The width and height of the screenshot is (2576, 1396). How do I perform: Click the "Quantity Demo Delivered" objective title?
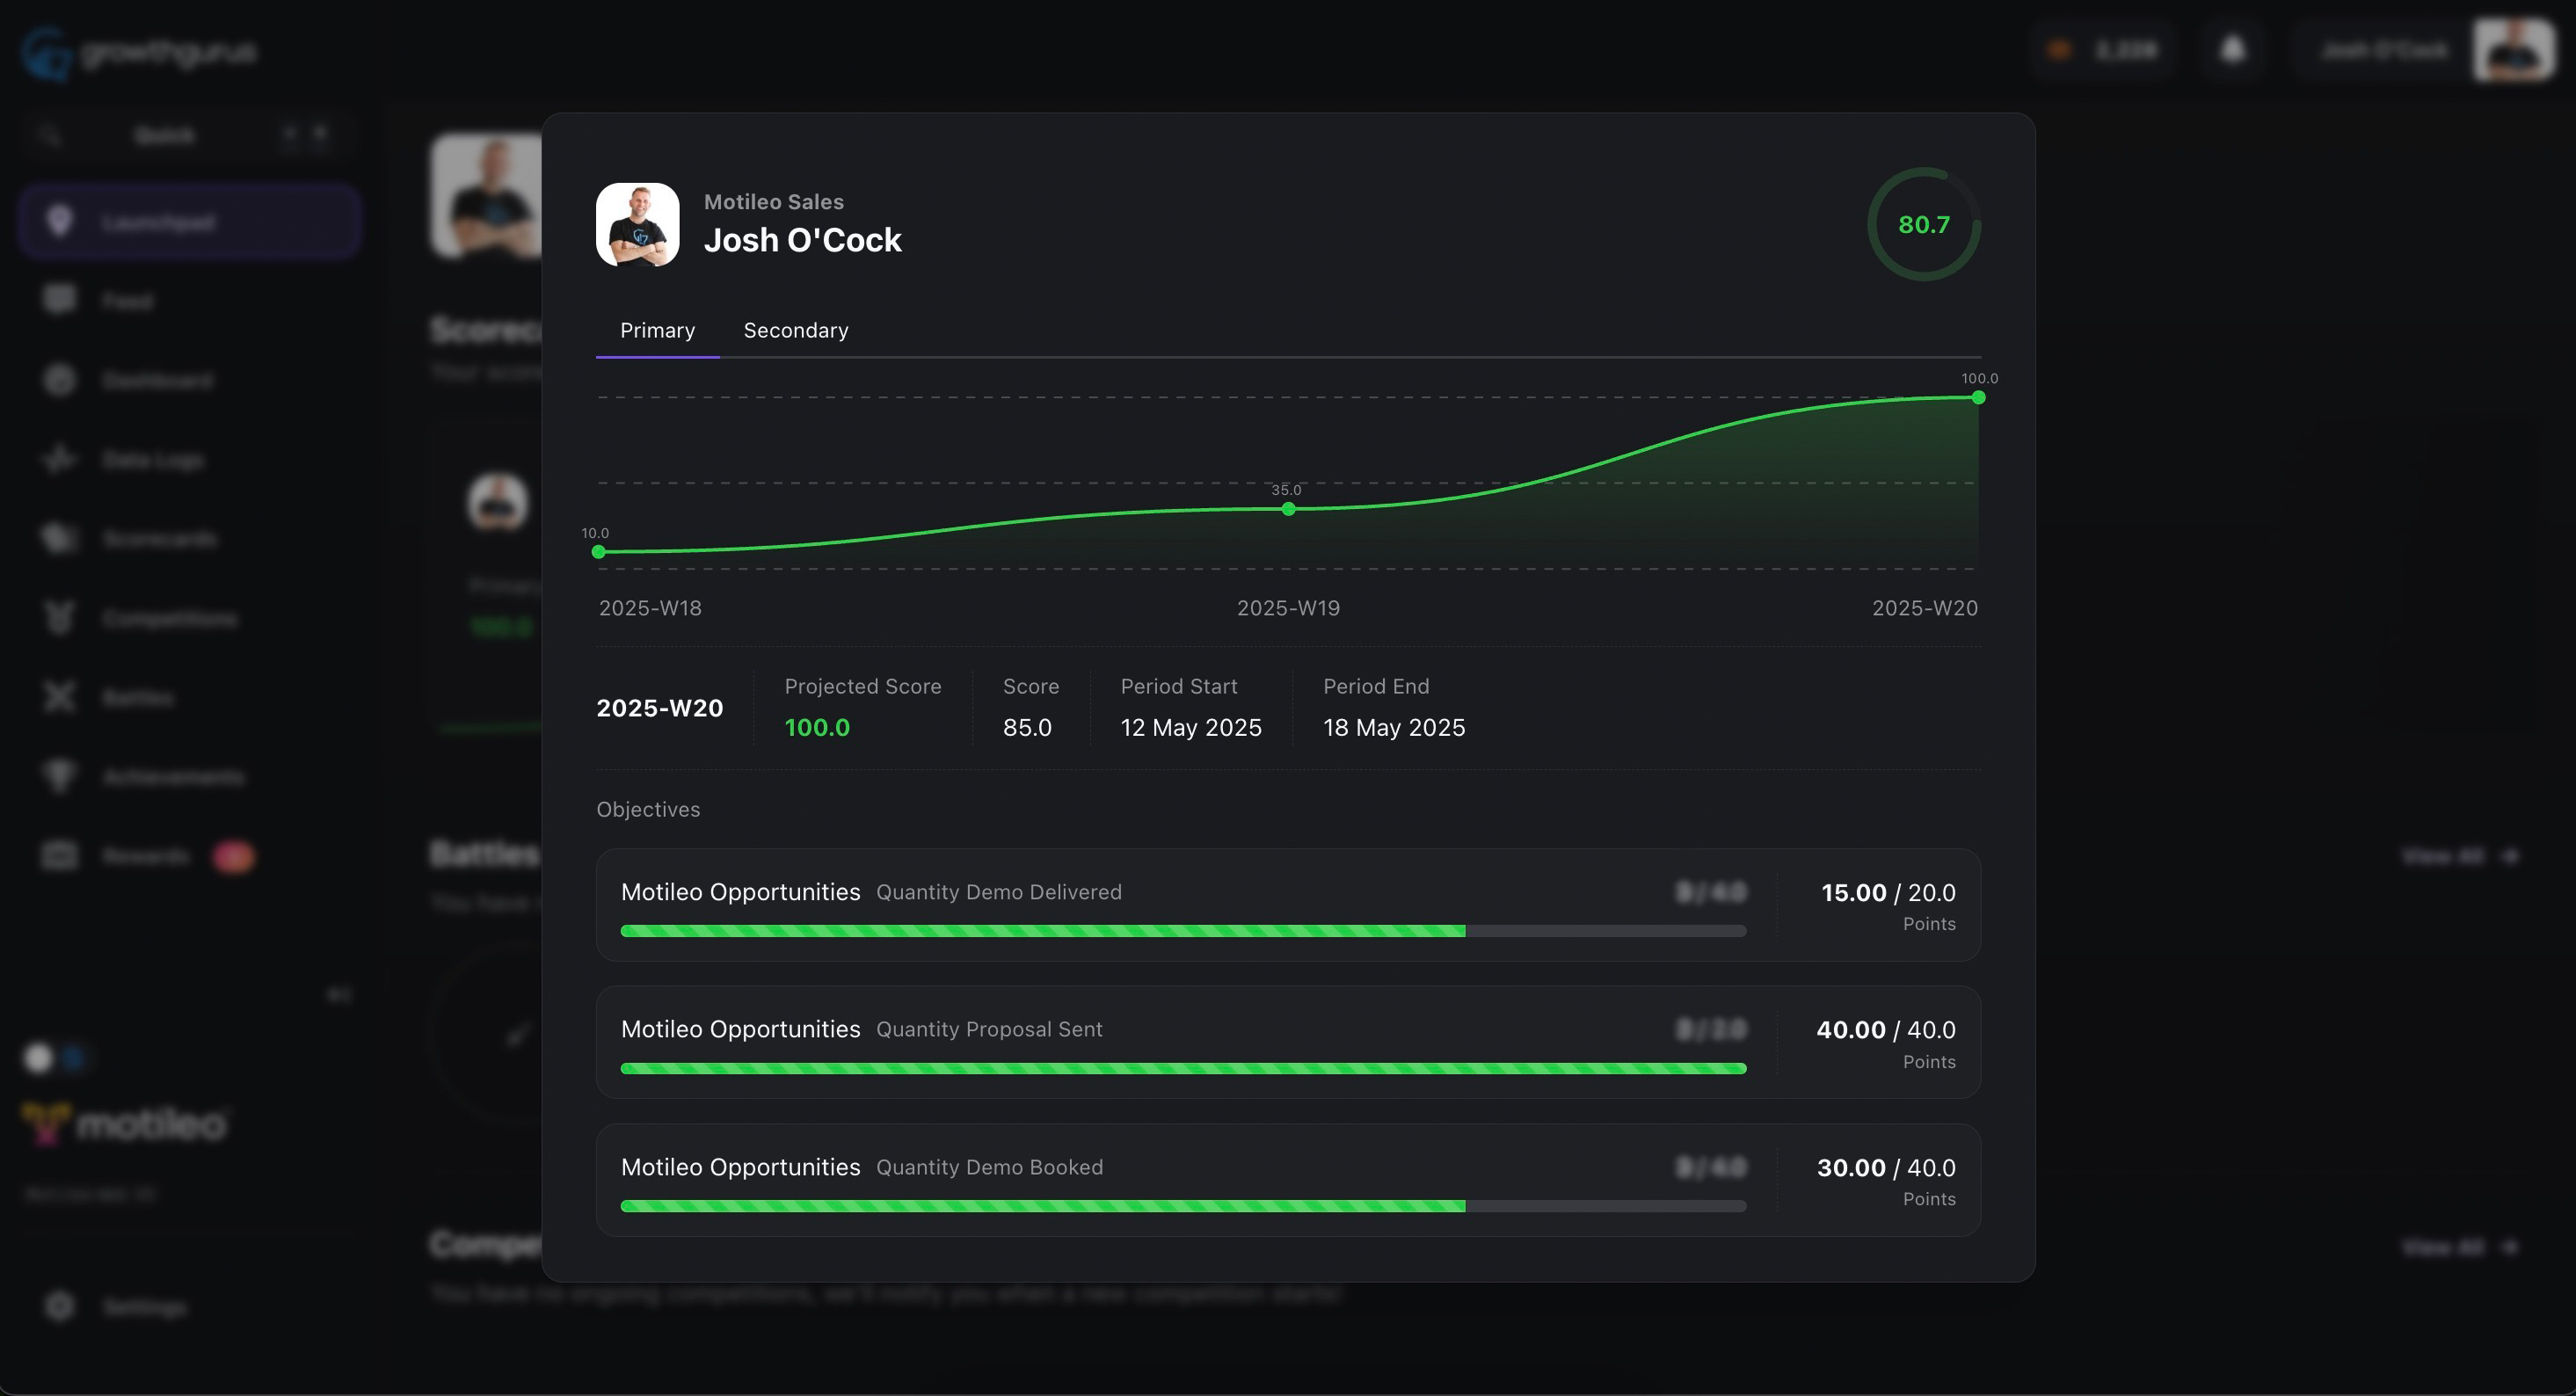999,892
